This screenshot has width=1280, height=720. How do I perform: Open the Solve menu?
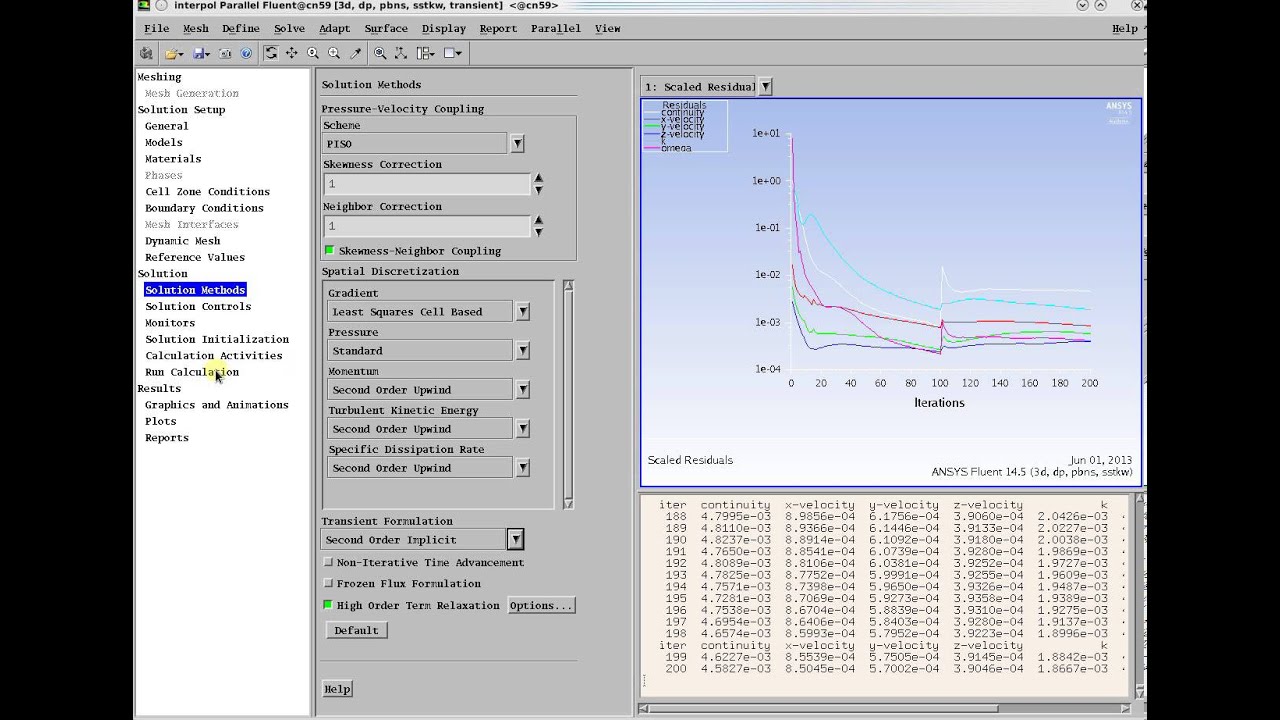[x=289, y=28]
